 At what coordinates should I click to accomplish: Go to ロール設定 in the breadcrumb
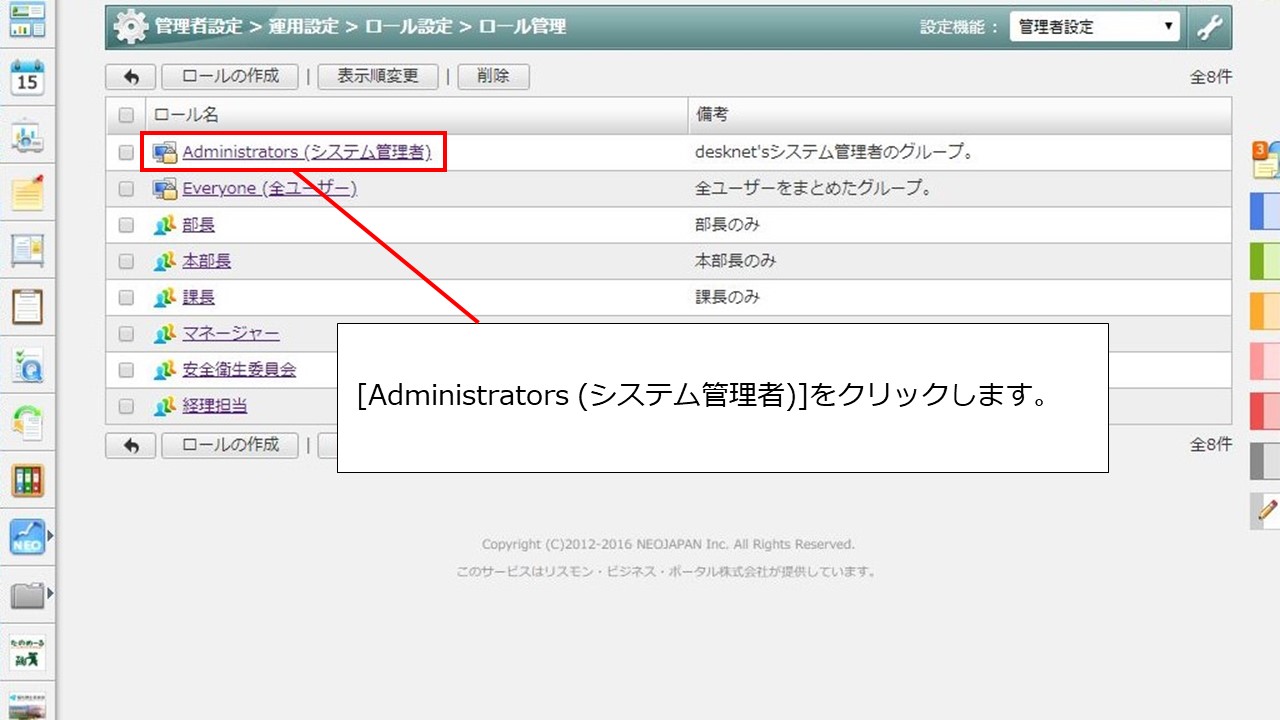click(x=408, y=27)
